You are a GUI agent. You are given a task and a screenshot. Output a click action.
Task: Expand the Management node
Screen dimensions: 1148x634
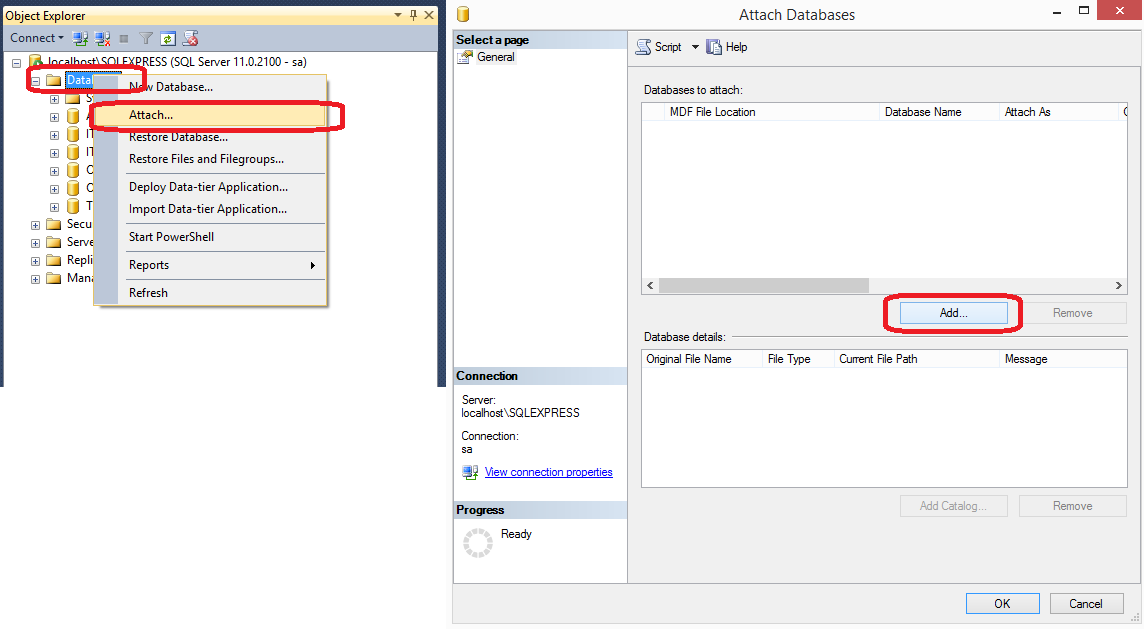(x=35, y=279)
